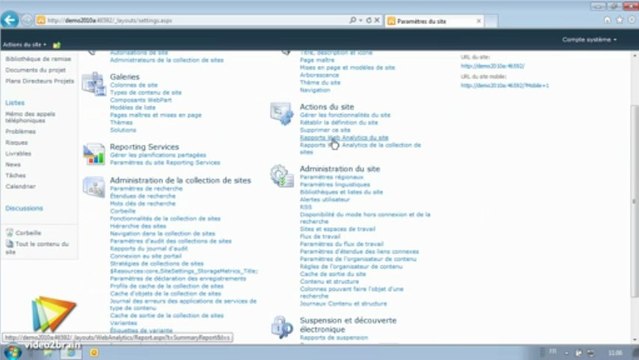Screen dimensions: 639x360
Task: Click the system tray clock
Action: click(615, 353)
